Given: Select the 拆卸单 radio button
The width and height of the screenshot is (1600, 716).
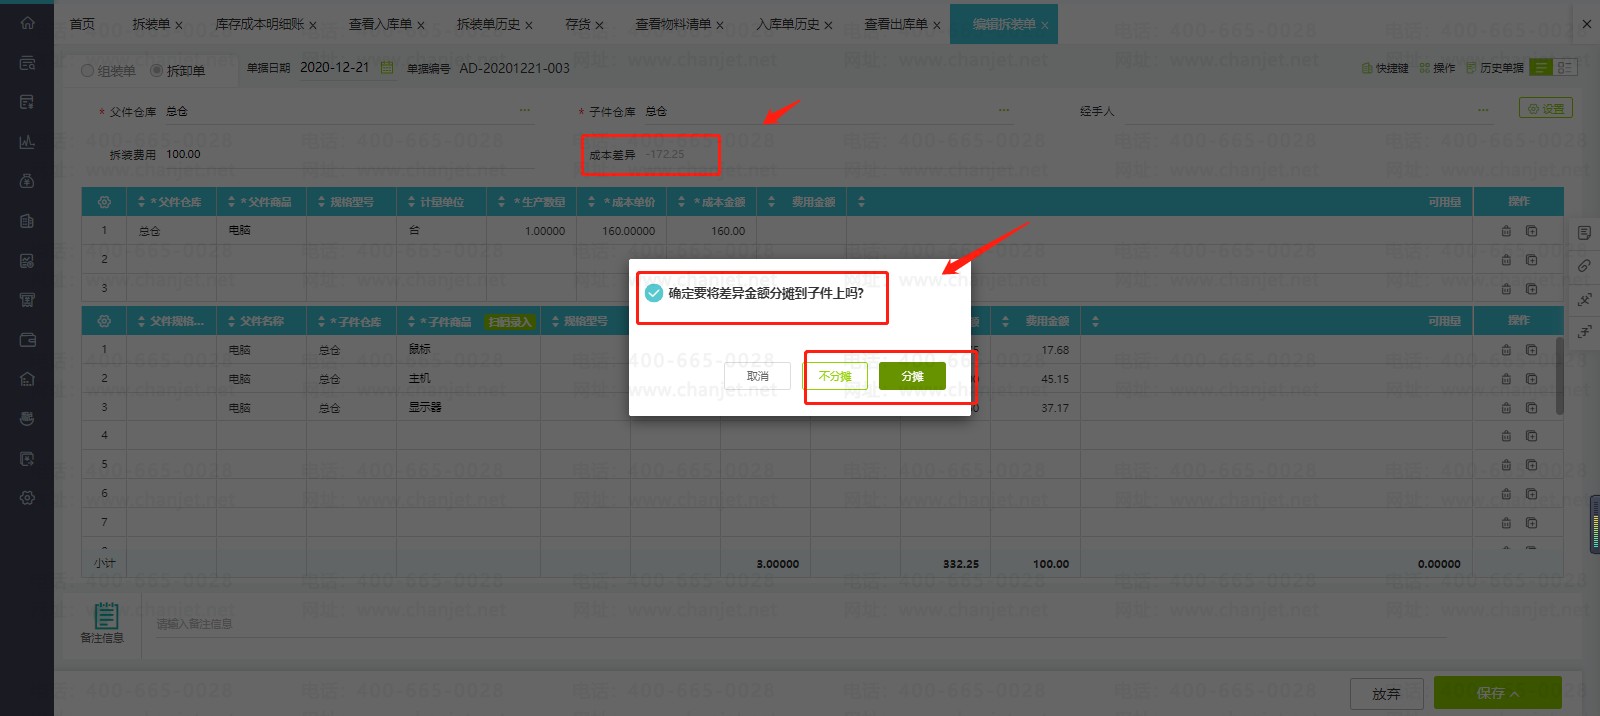Looking at the screenshot, I should [157, 71].
